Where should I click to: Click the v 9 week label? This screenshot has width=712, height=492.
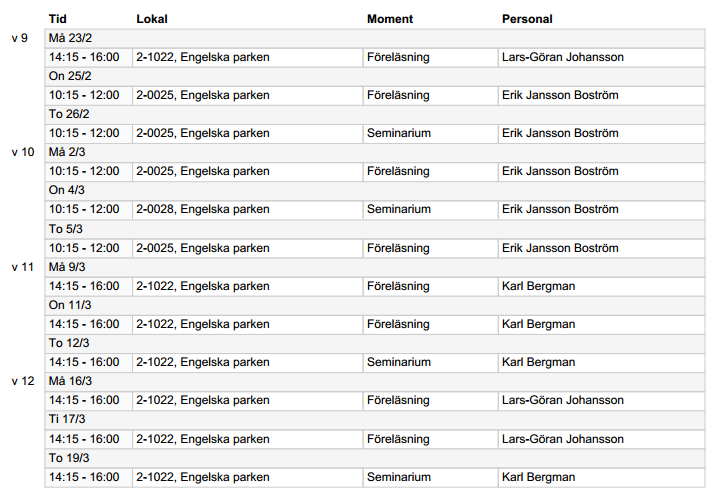(x=20, y=38)
